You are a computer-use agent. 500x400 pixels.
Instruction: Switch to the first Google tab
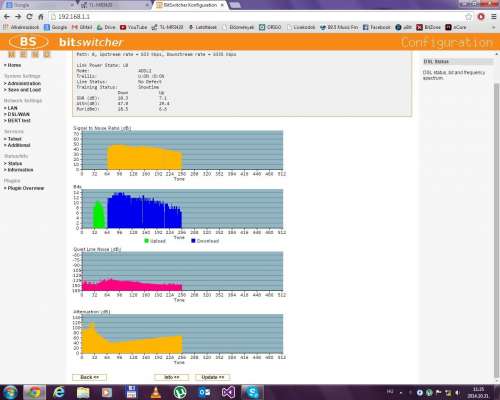pos(39,5)
